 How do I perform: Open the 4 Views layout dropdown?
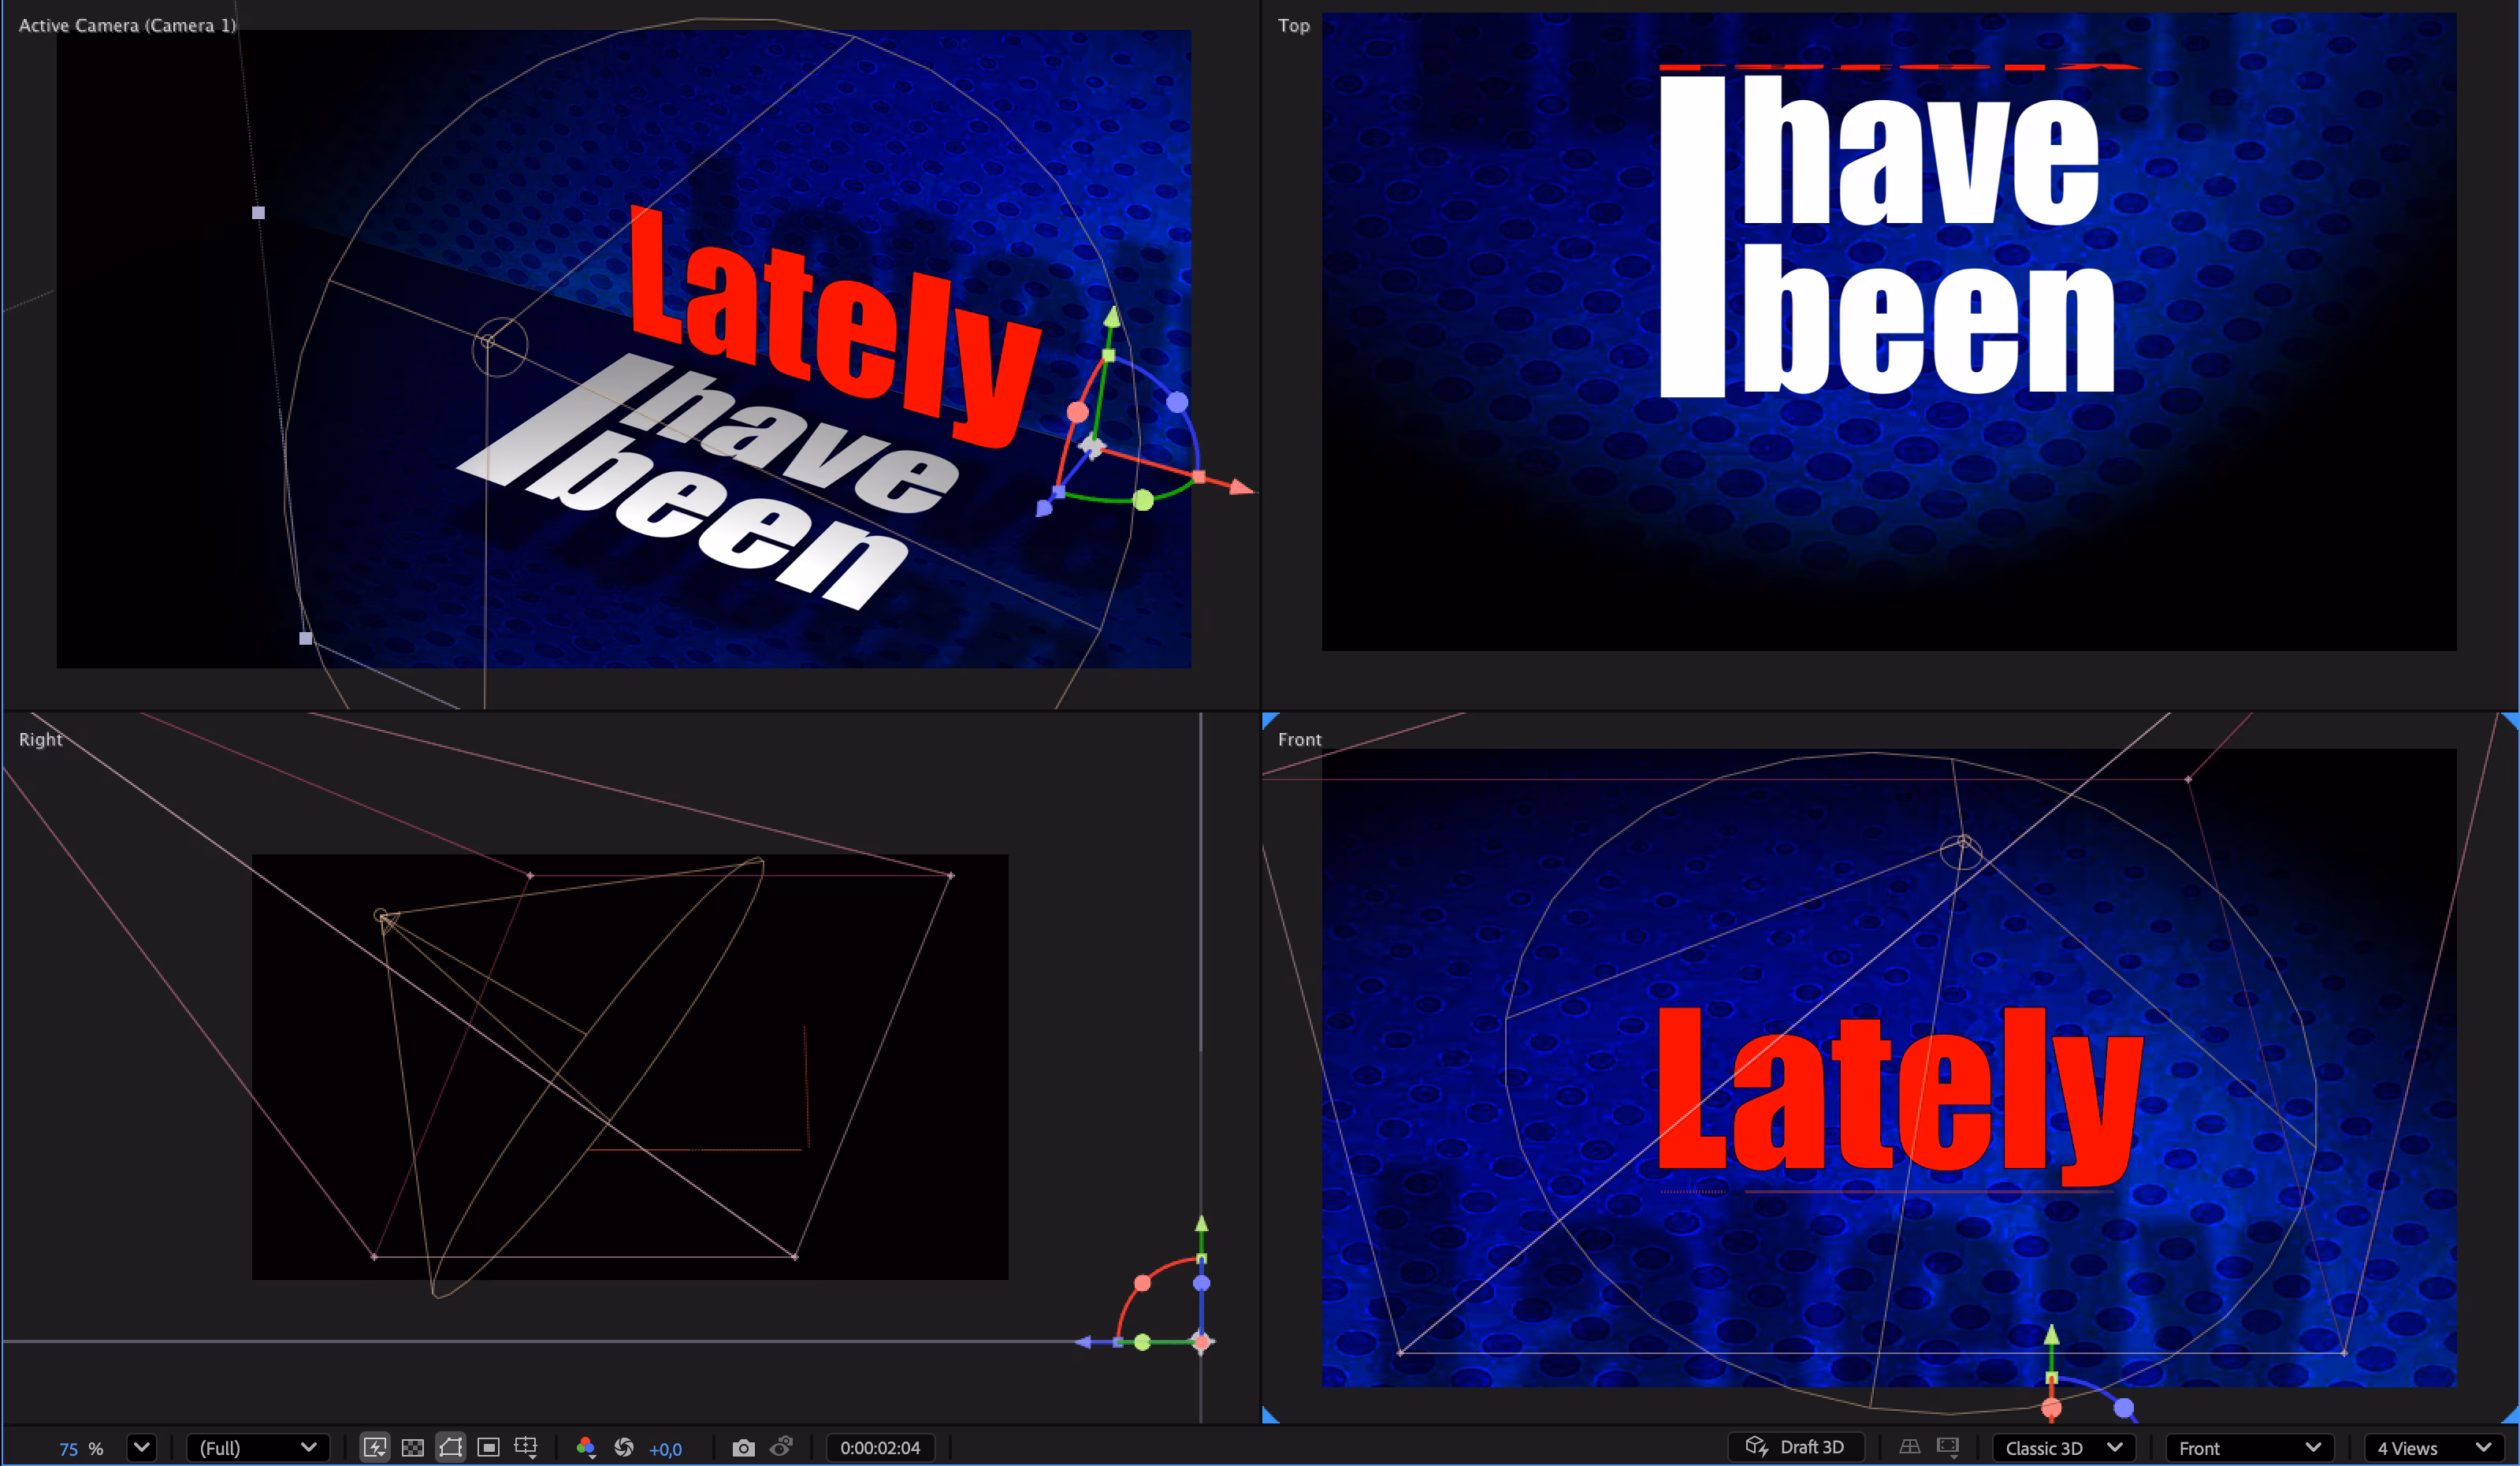click(2434, 1447)
